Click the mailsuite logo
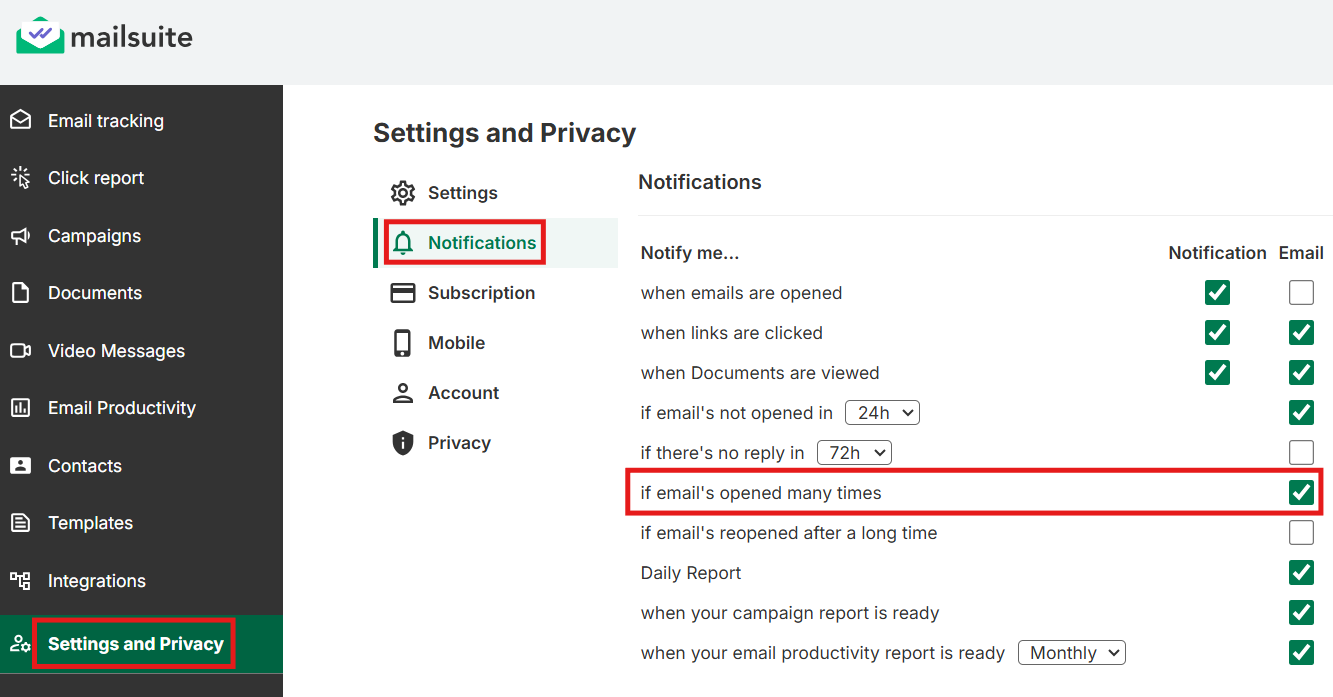 (x=104, y=38)
